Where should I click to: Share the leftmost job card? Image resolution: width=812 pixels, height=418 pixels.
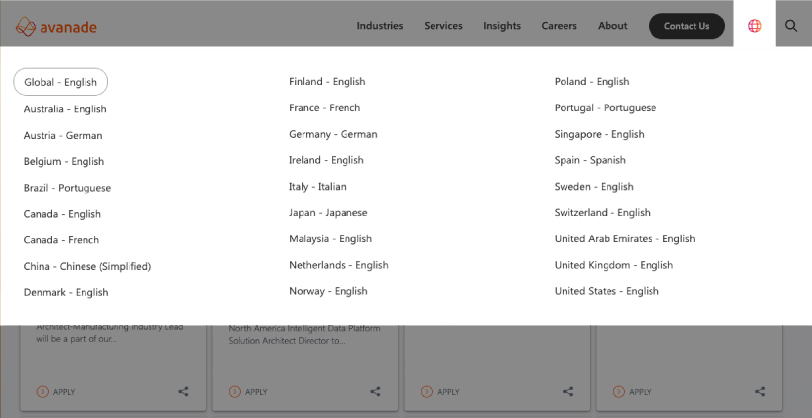[x=183, y=392]
